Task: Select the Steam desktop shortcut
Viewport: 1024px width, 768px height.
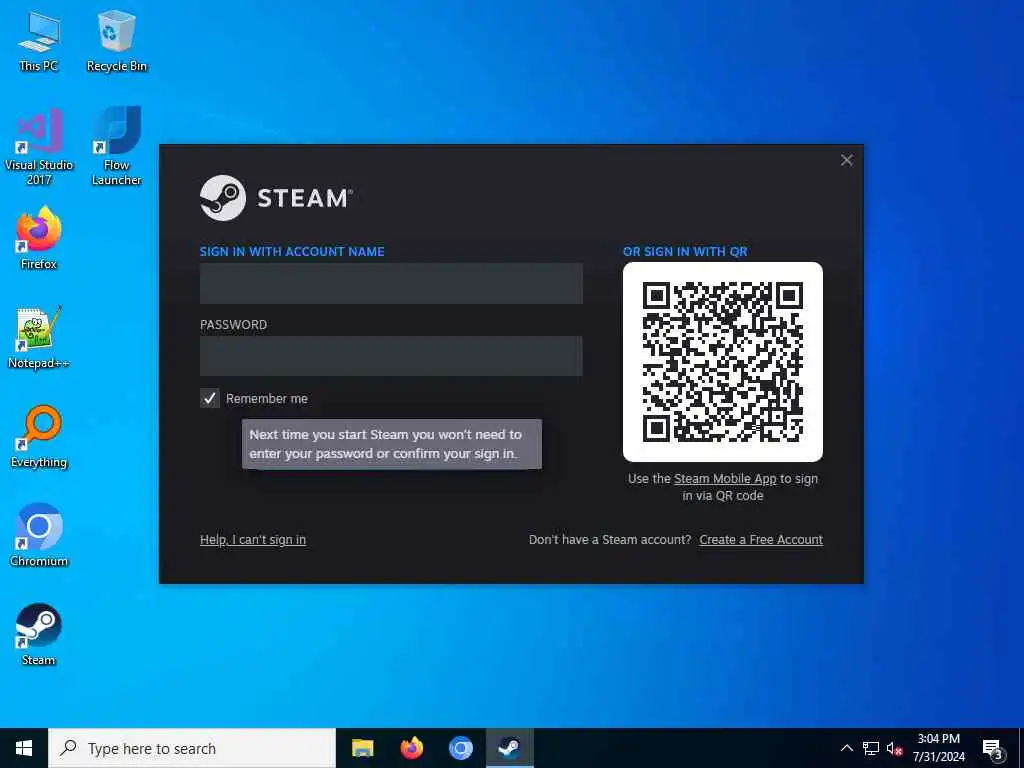Action: [x=39, y=634]
